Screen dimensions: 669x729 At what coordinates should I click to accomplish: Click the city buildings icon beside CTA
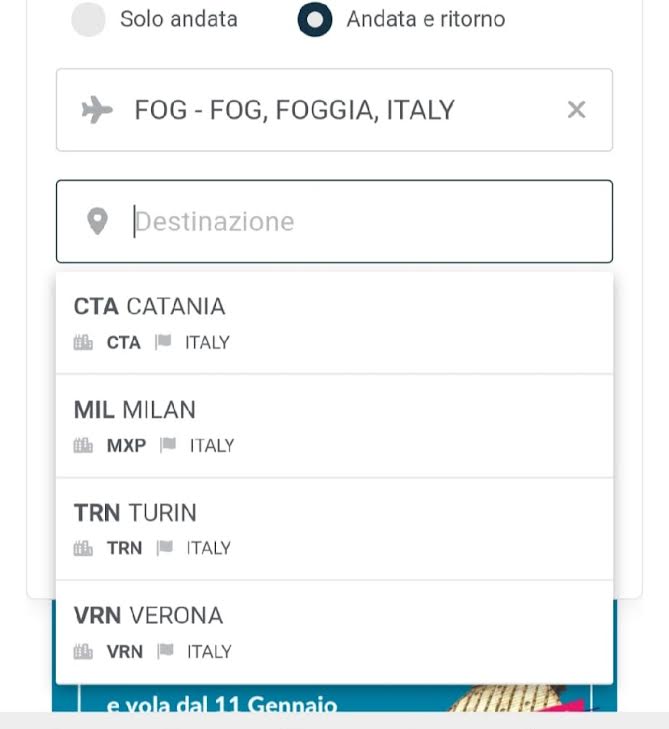(x=83, y=343)
